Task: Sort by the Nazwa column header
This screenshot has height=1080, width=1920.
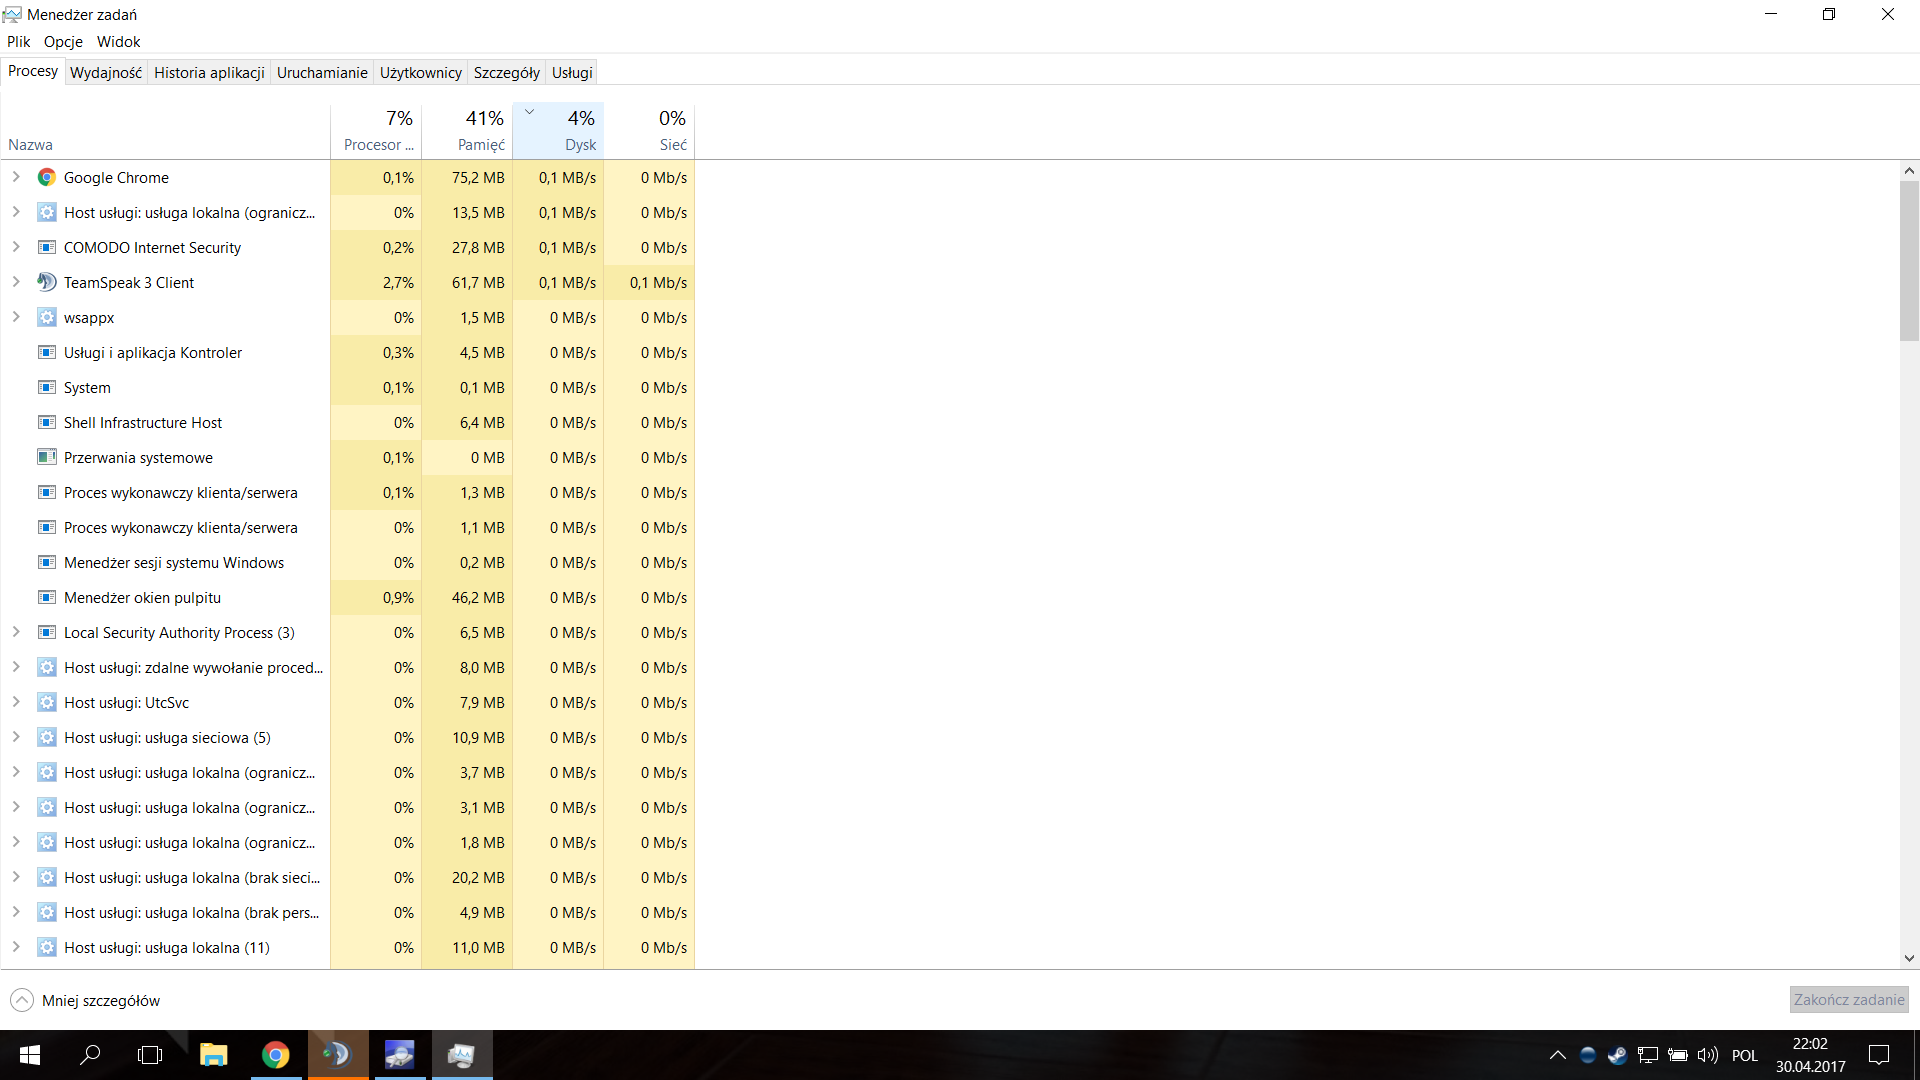Action: pyautogui.click(x=165, y=131)
